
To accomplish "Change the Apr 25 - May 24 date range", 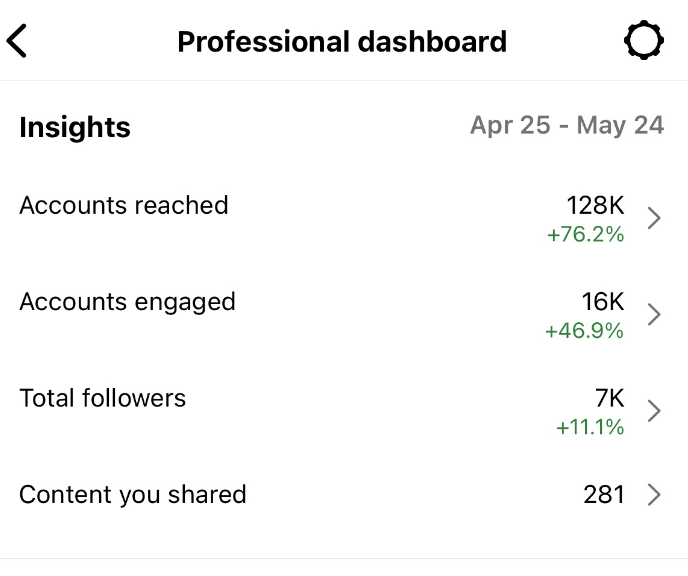I will [567, 125].
